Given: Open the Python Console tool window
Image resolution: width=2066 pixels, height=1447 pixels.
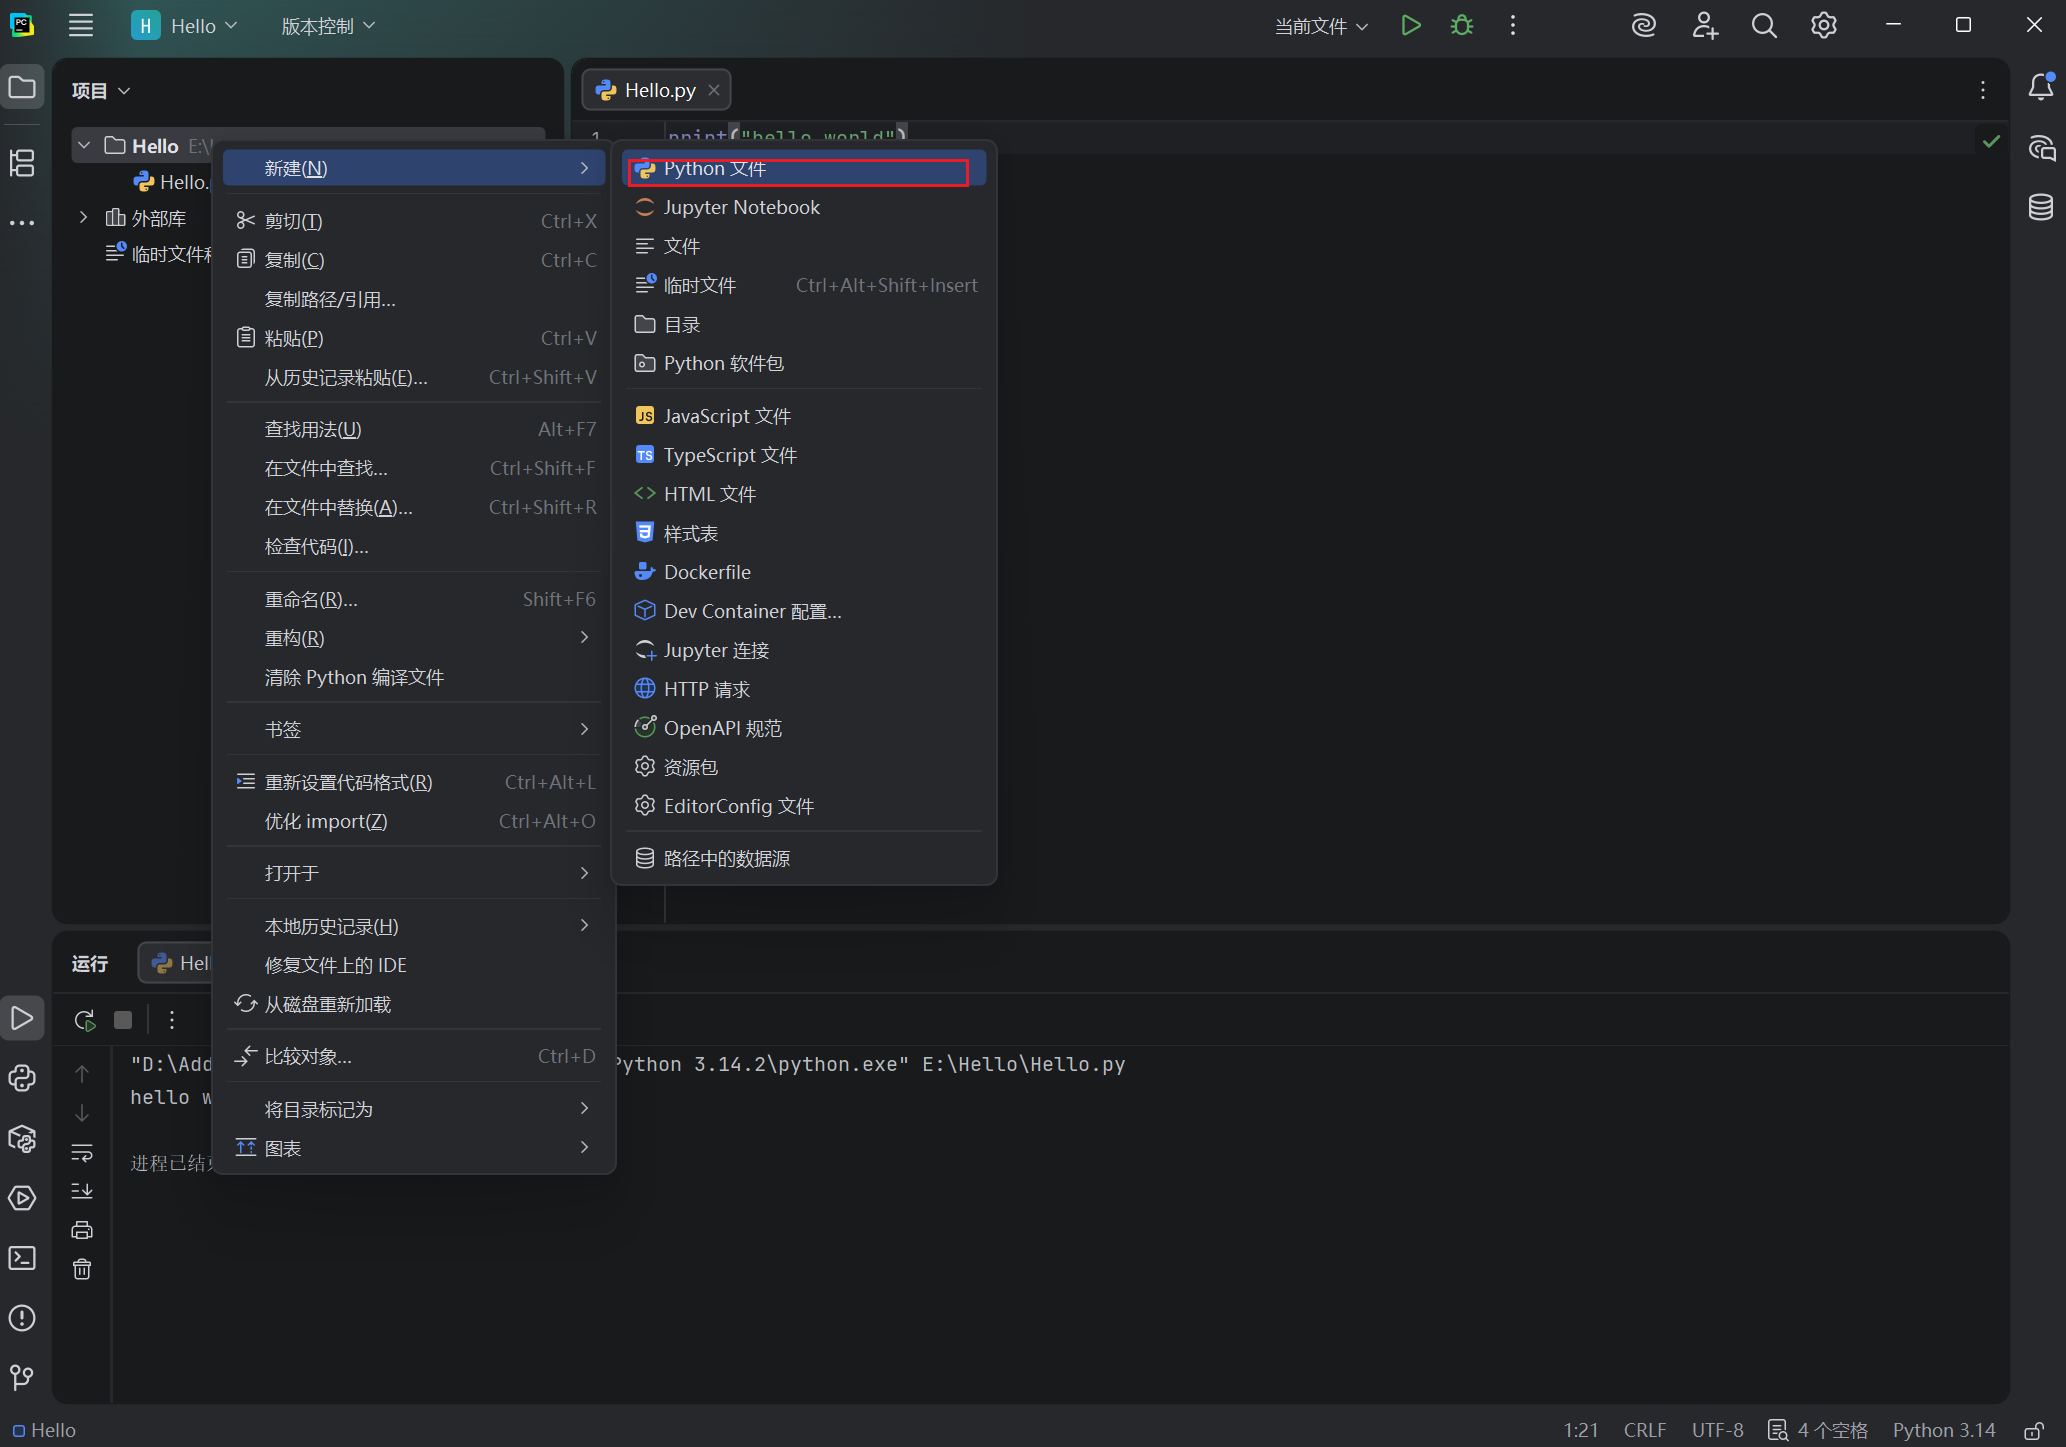Looking at the screenshot, I should tap(22, 1078).
